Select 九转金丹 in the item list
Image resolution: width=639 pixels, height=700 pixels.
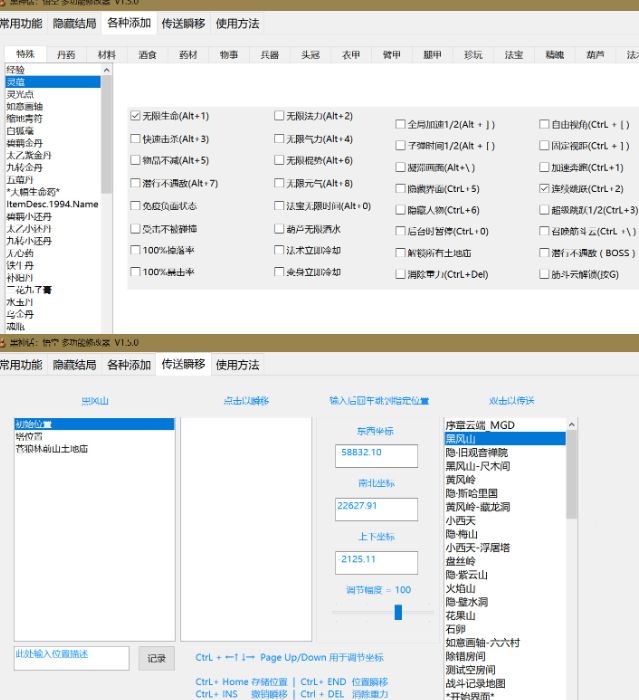point(24,168)
